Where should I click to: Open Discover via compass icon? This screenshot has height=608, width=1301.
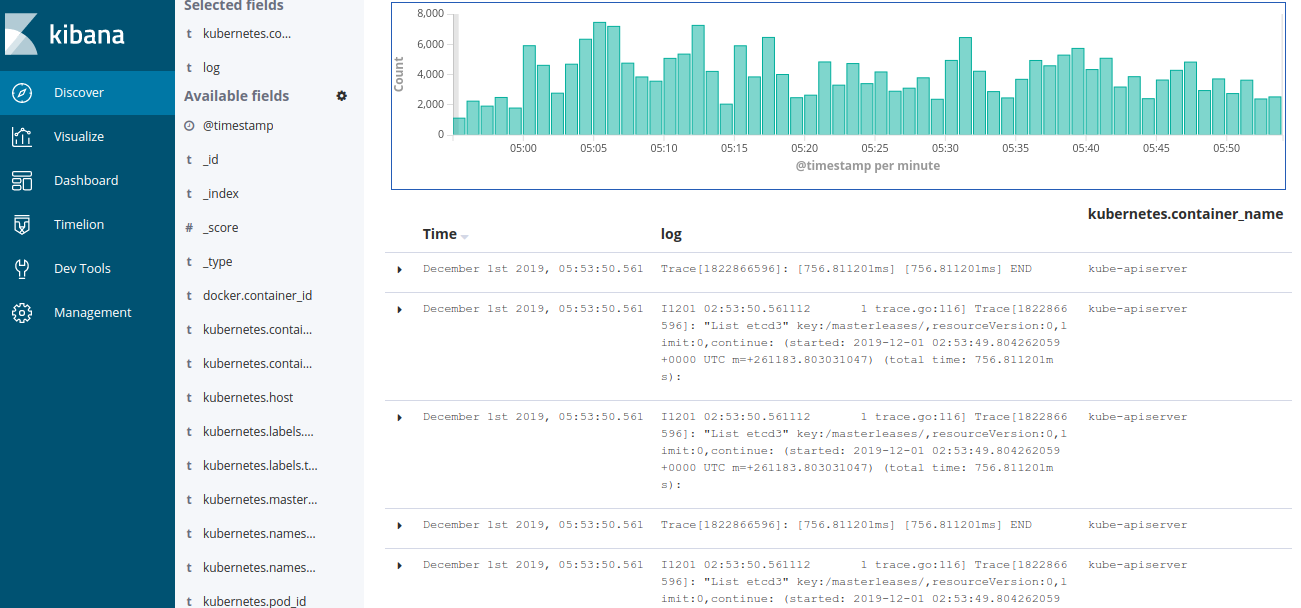point(22,93)
